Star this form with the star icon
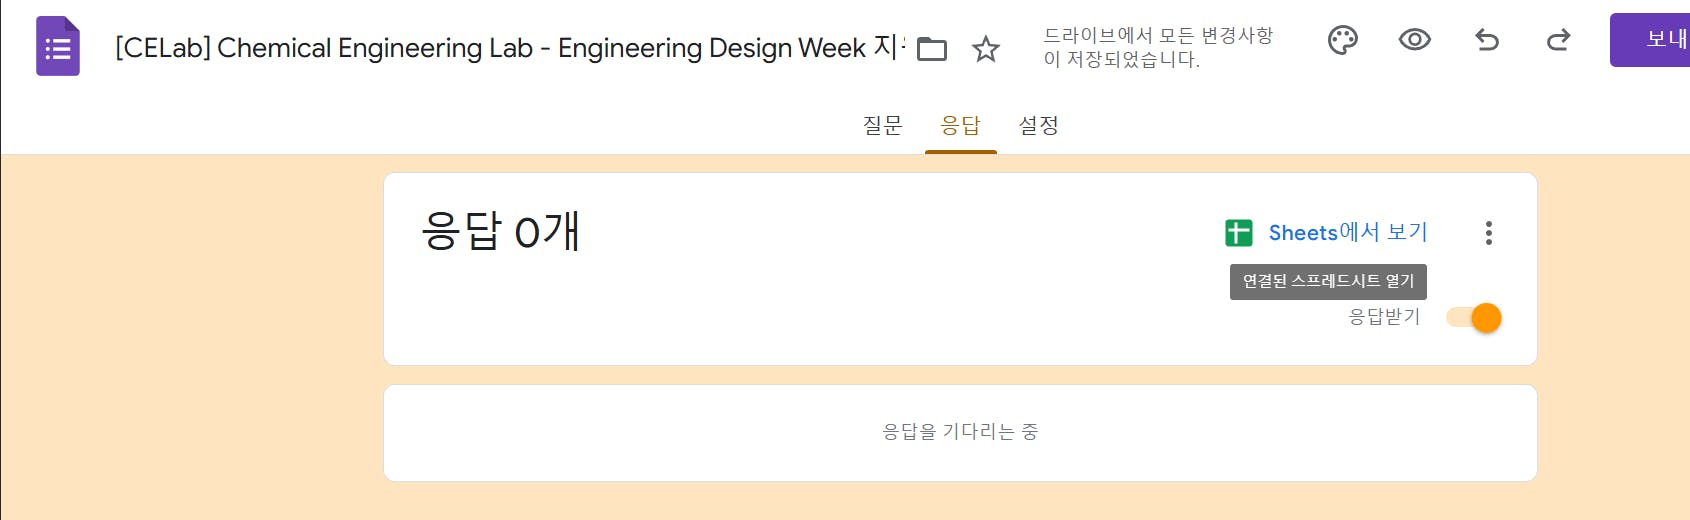 click(986, 48)
